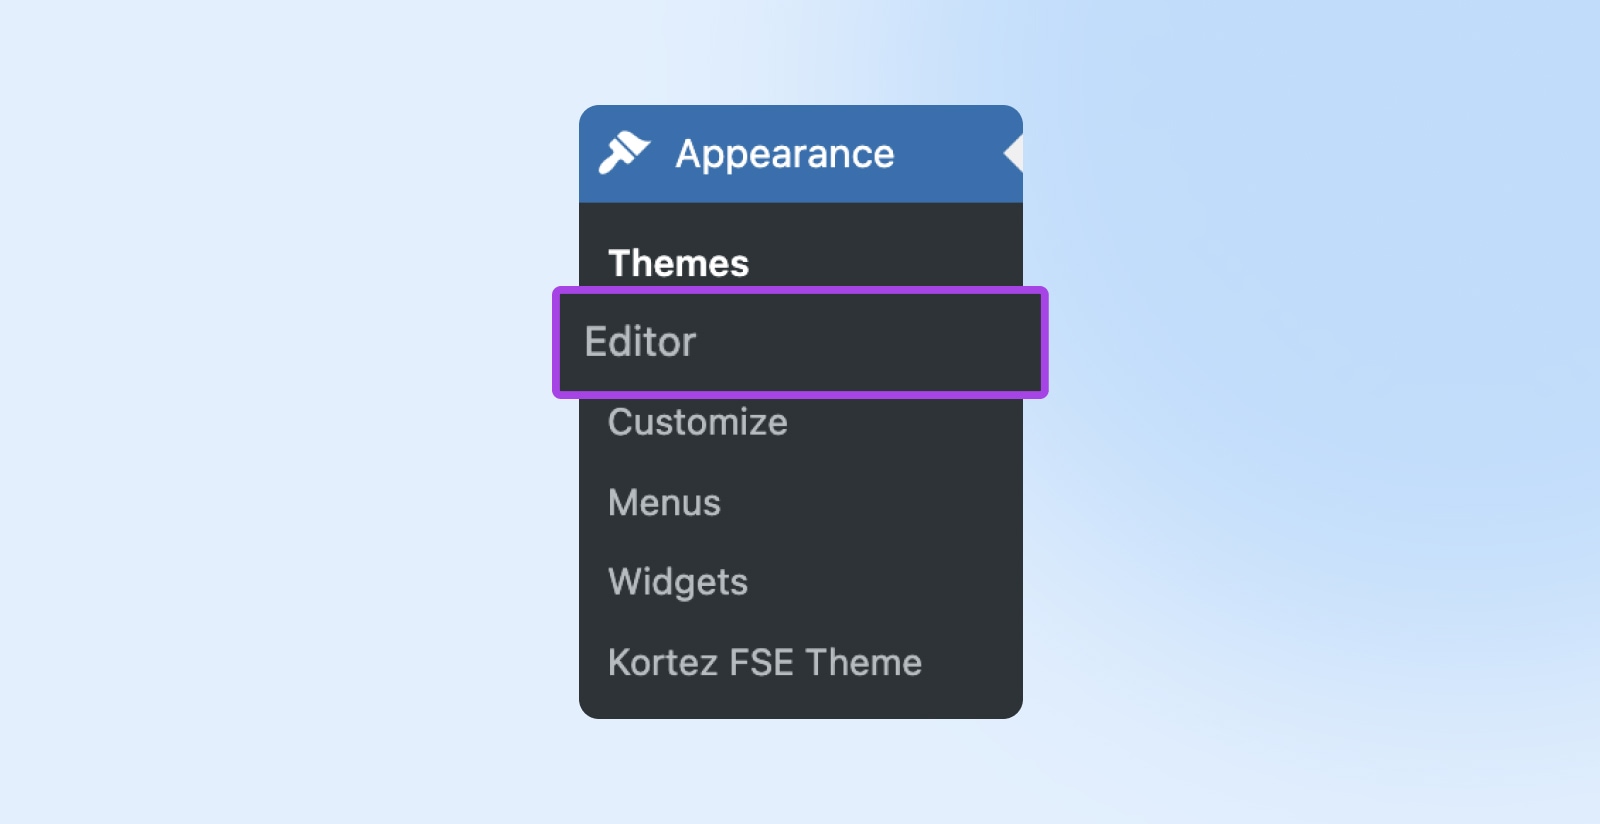The width and height of the screenshot is (1600, 824).
Task: Click Menus above Widgets
Action: click(664, 502)
